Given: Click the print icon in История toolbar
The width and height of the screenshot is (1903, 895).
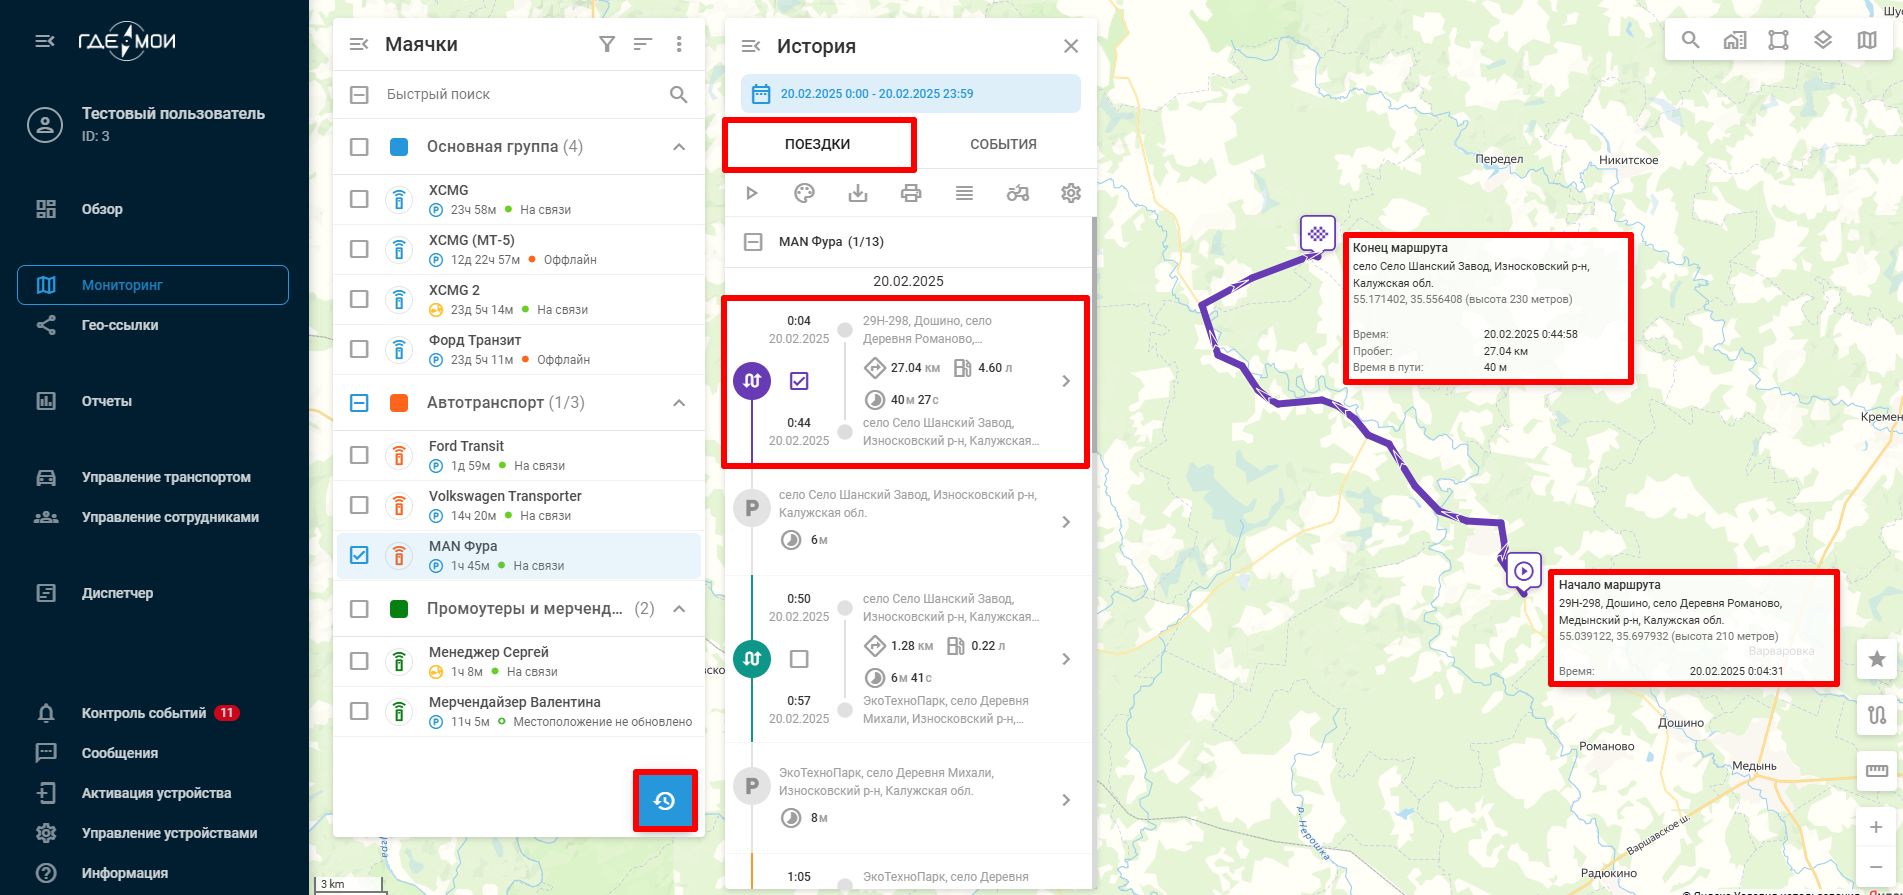Looking at the screenshot, I should 910,193.
